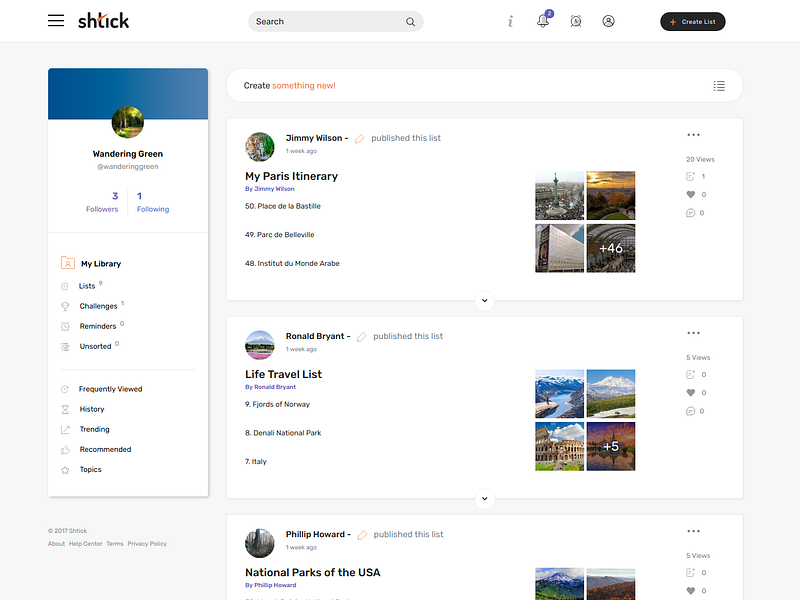This screenshot has width=800, height=600.
Task: Click save-to-list icon on National Parks list
Action: point(690,572)
